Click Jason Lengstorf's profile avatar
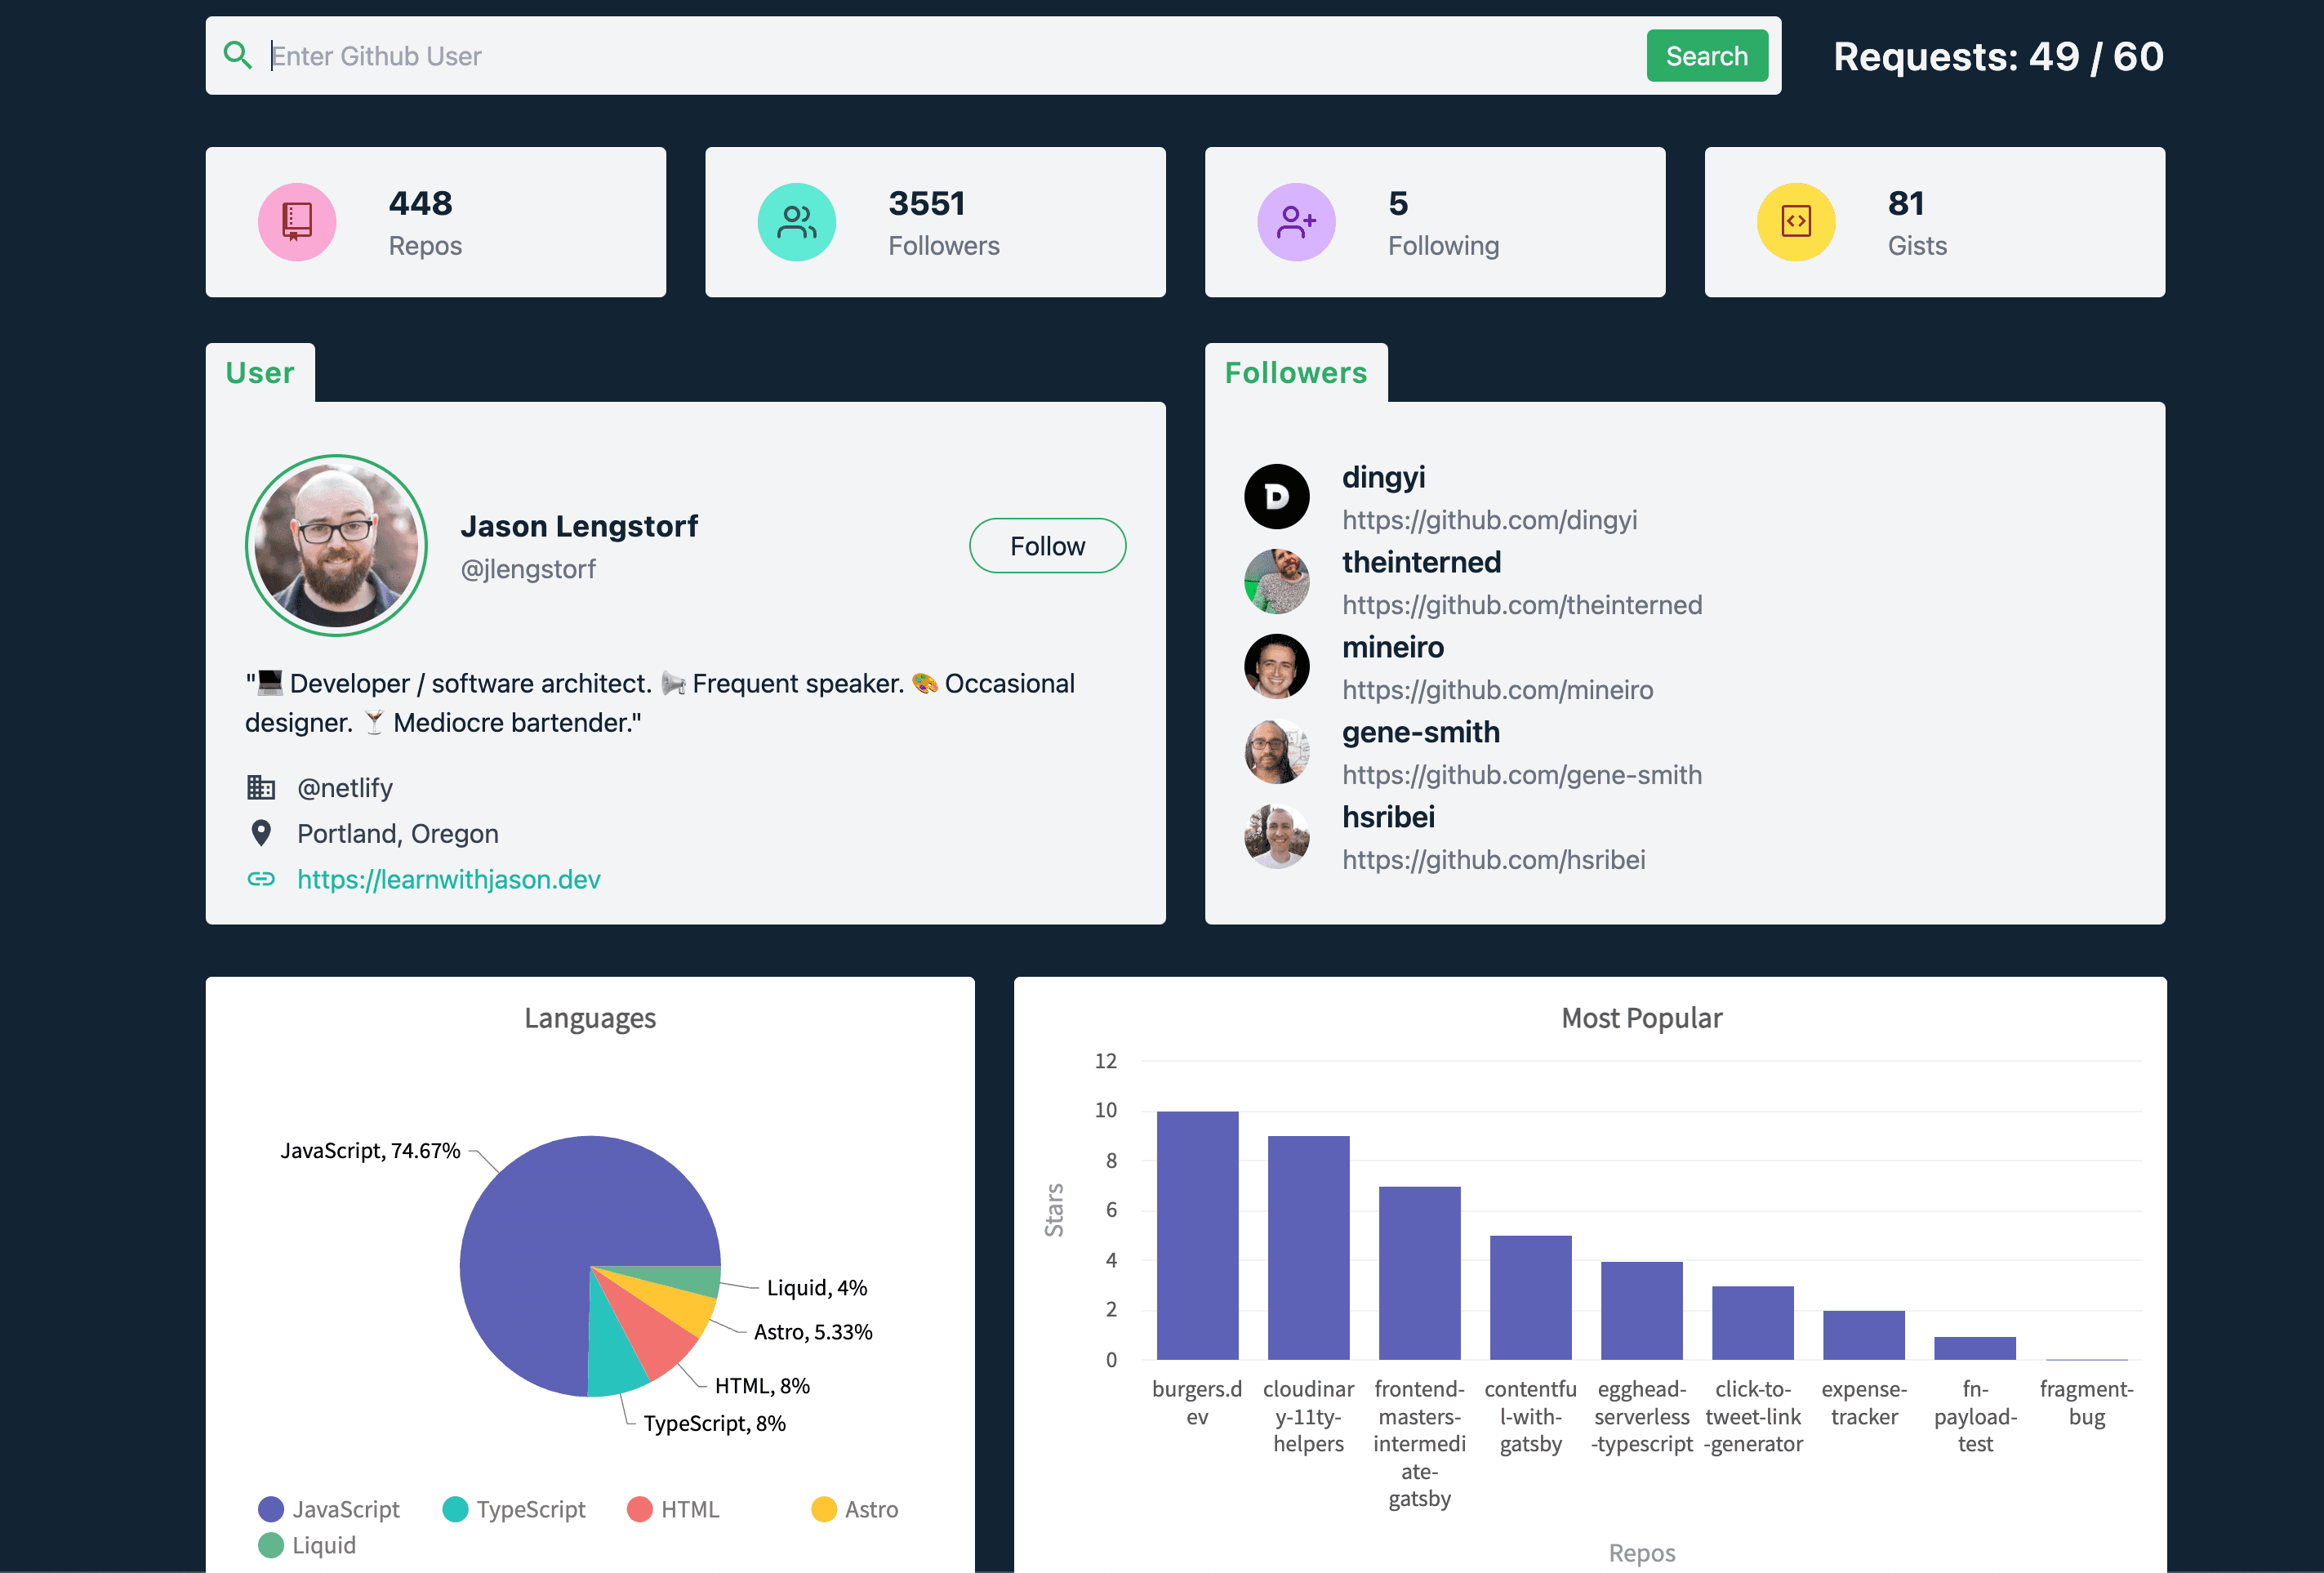This screenshot has height=1573, width=2324. coord(336,546)
